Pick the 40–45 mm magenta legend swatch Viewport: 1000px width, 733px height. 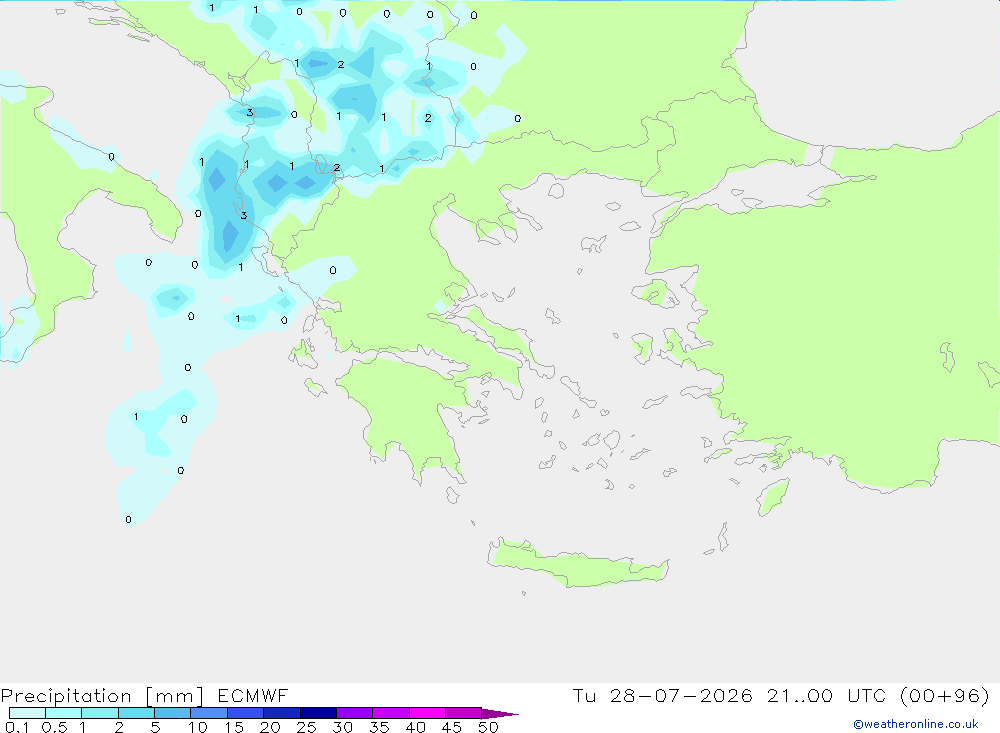click(x=427, y=713)
